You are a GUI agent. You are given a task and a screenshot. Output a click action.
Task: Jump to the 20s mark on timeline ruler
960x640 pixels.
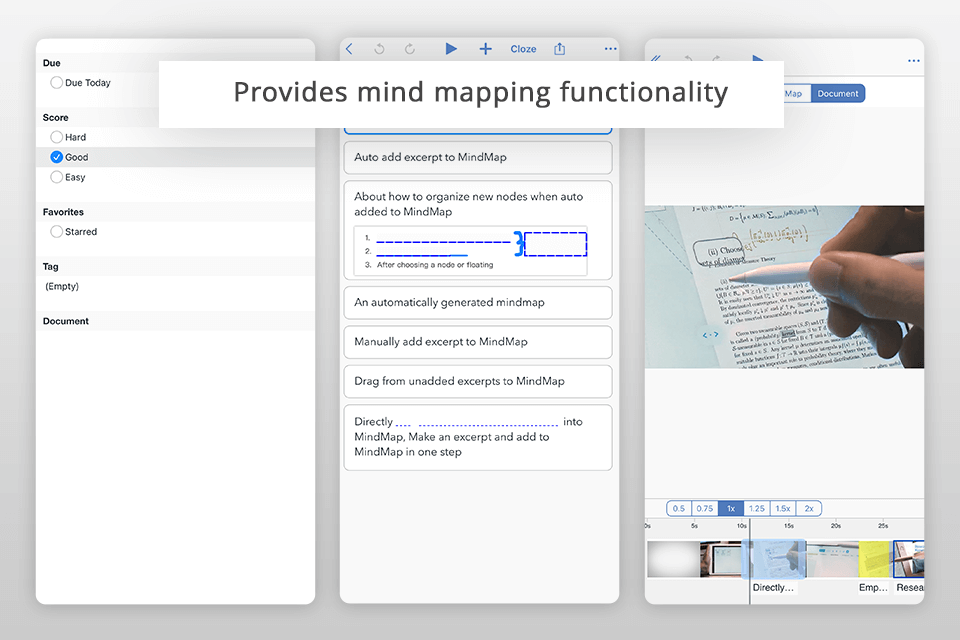(x=836, y=525)
